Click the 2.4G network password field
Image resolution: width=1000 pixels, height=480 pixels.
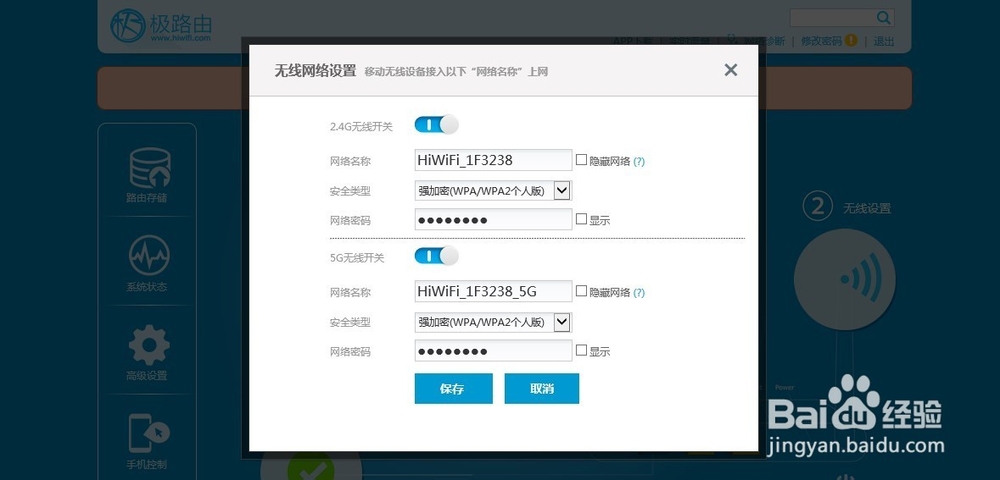pyautogui.click(x=493, y=220)
